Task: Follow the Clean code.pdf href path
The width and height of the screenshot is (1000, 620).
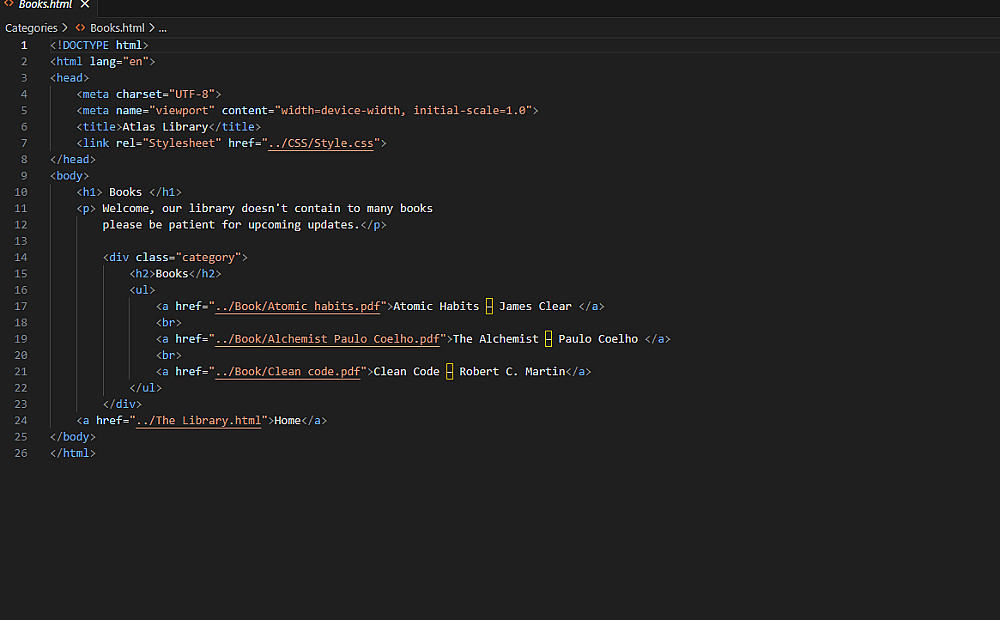Action: click(287, 371)
